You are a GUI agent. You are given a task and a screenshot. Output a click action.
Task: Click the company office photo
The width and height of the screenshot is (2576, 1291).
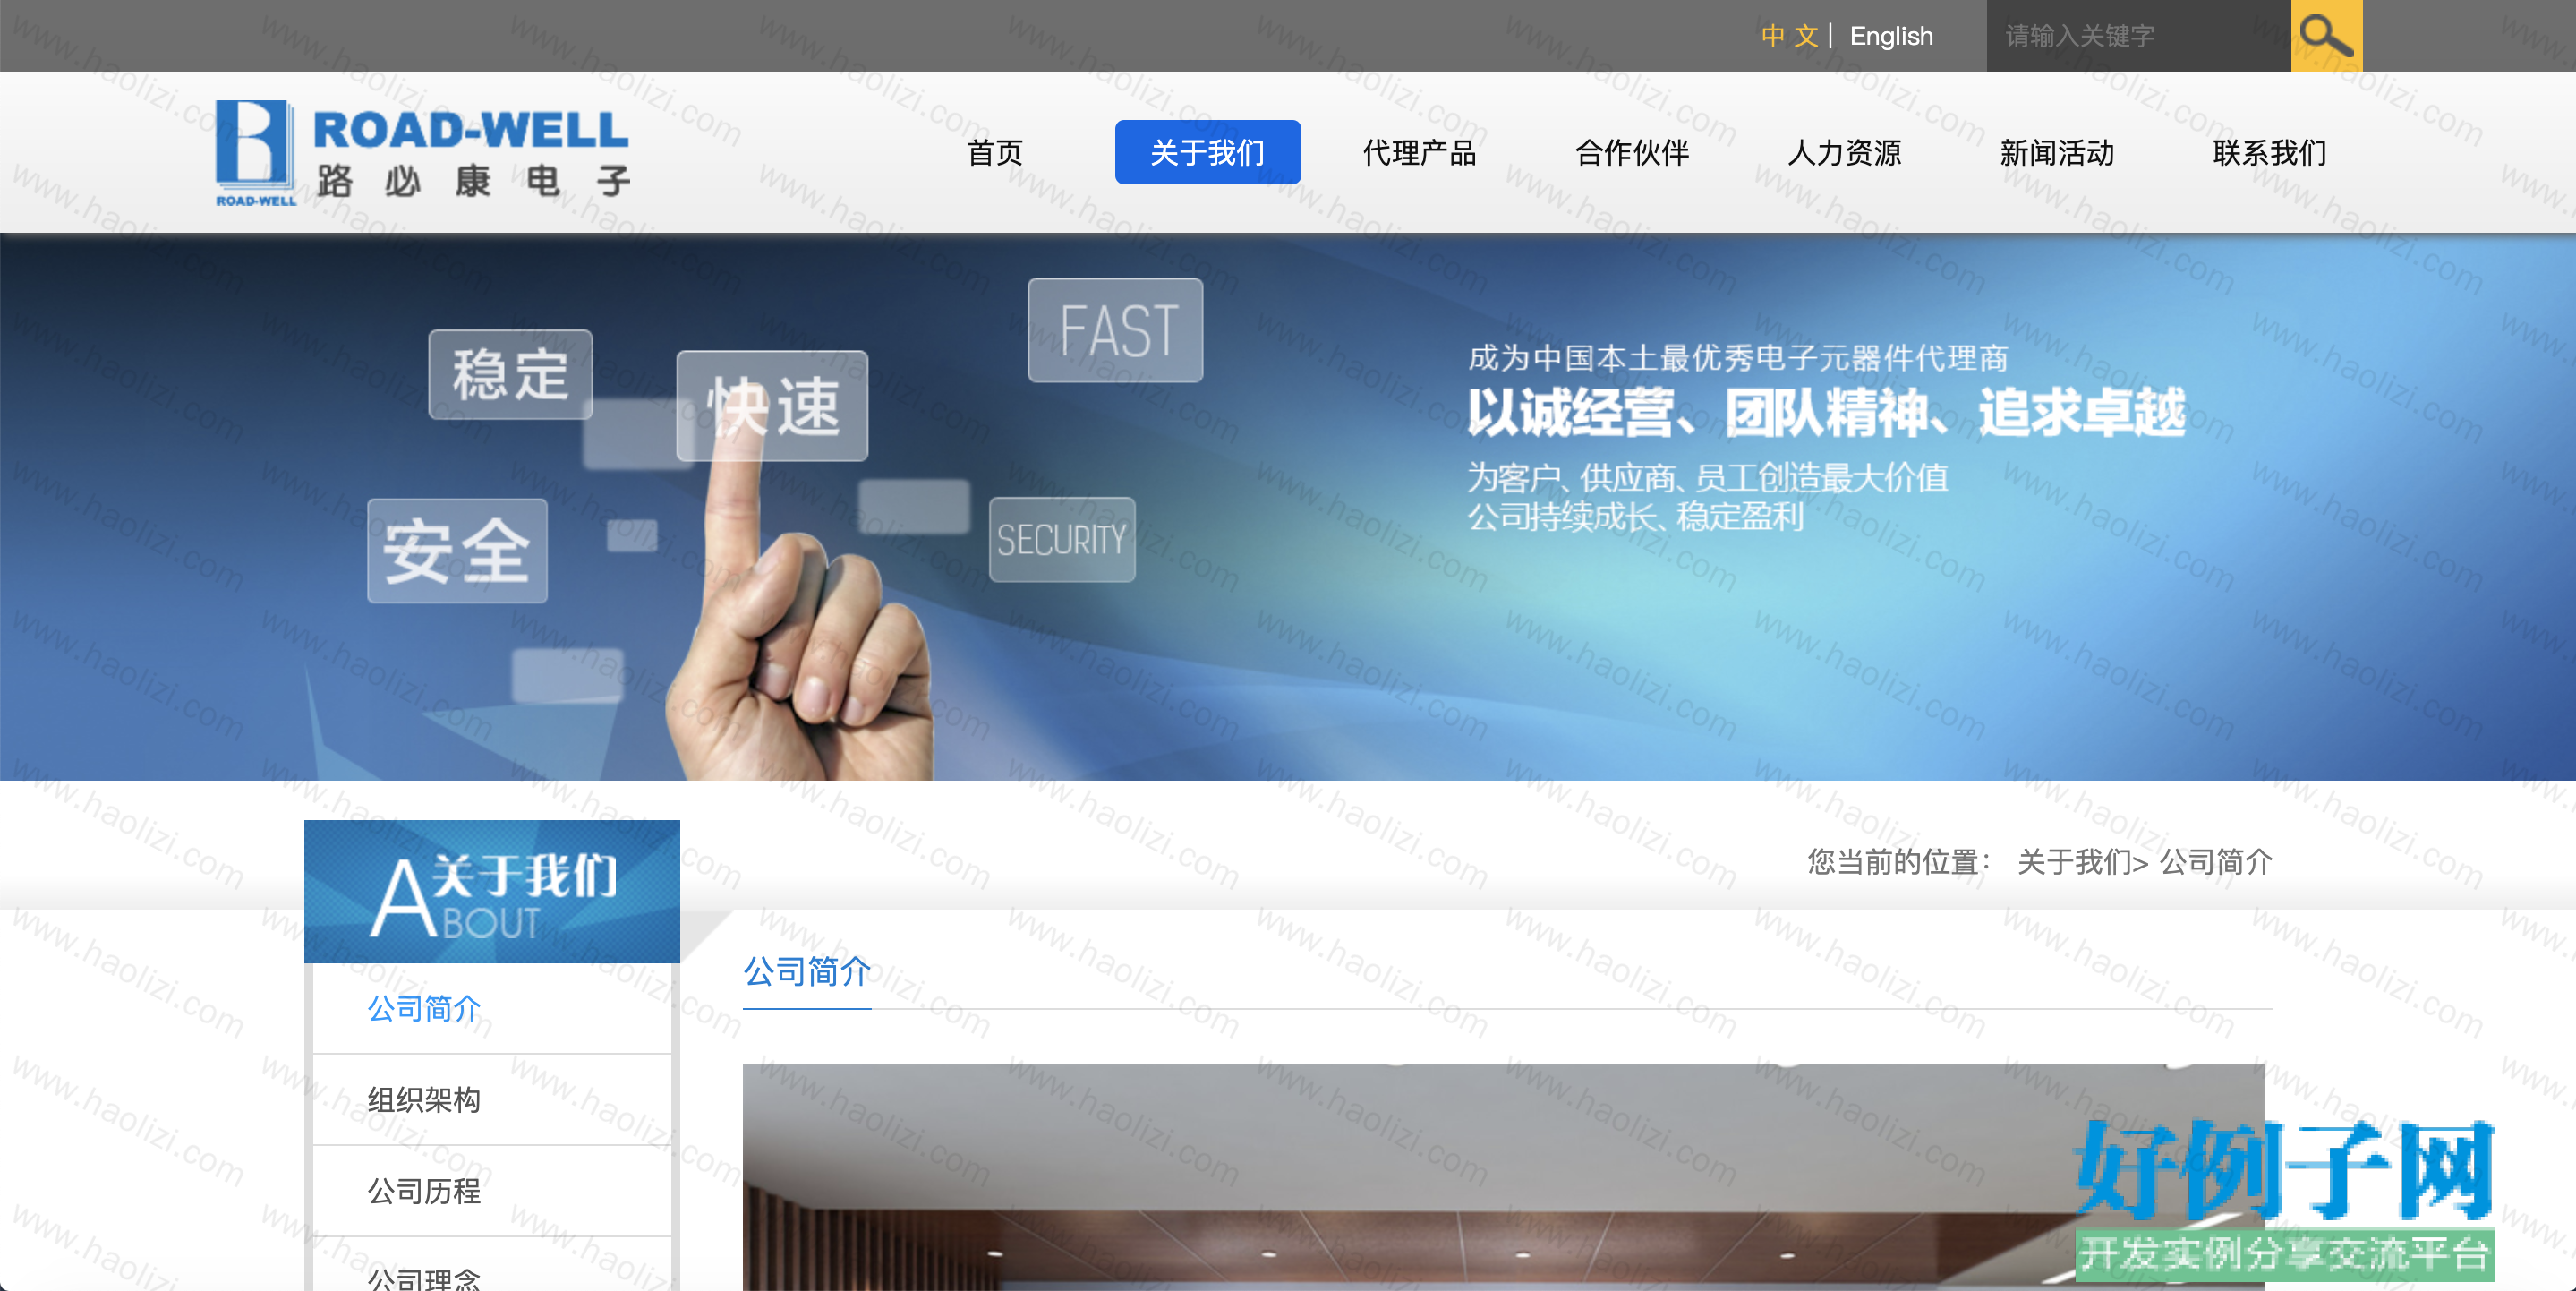(x=1503, y=1177)
